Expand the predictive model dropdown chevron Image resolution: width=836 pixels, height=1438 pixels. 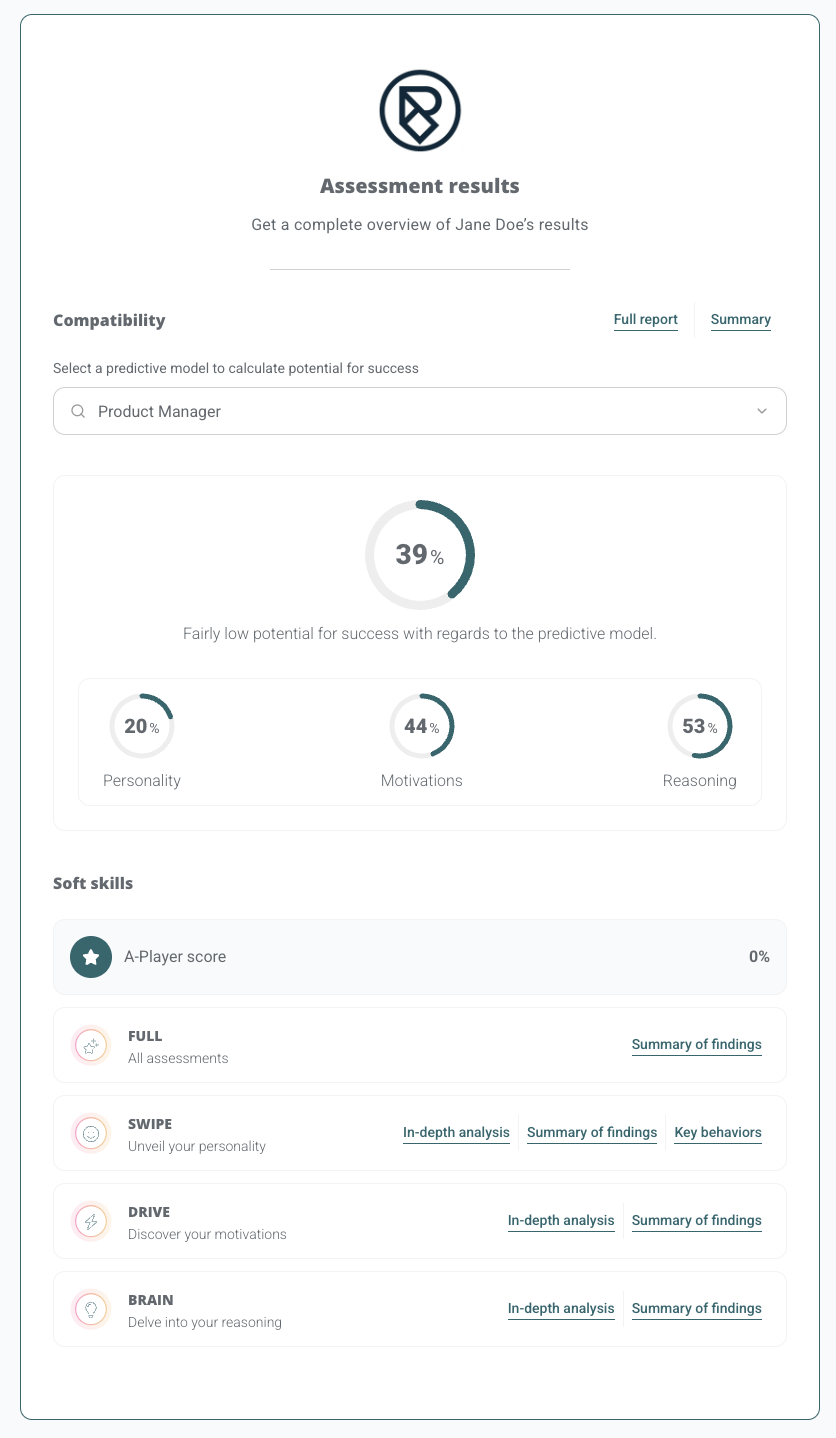point(762,412)
